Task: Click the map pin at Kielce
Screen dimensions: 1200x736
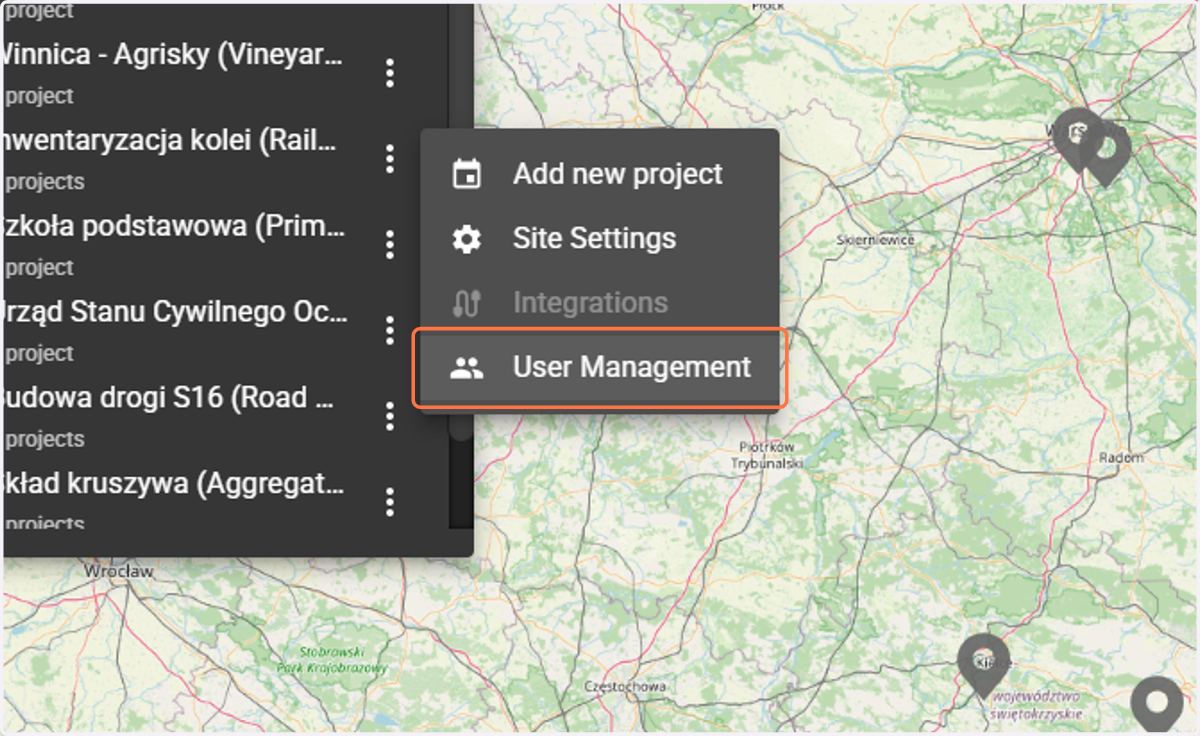Action: click(x=983, y=664)
